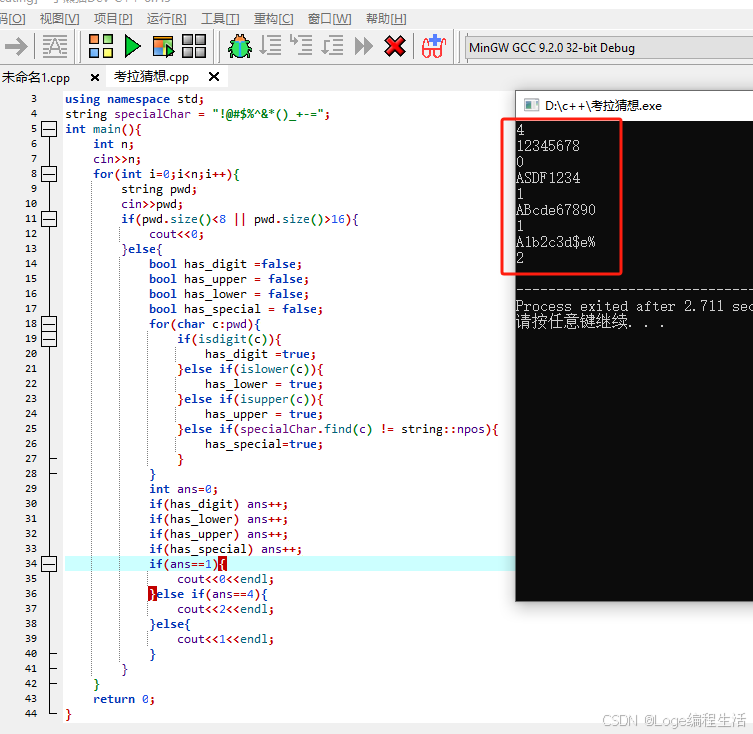Click the 'string specialChar' declaration line

(197, 114)
